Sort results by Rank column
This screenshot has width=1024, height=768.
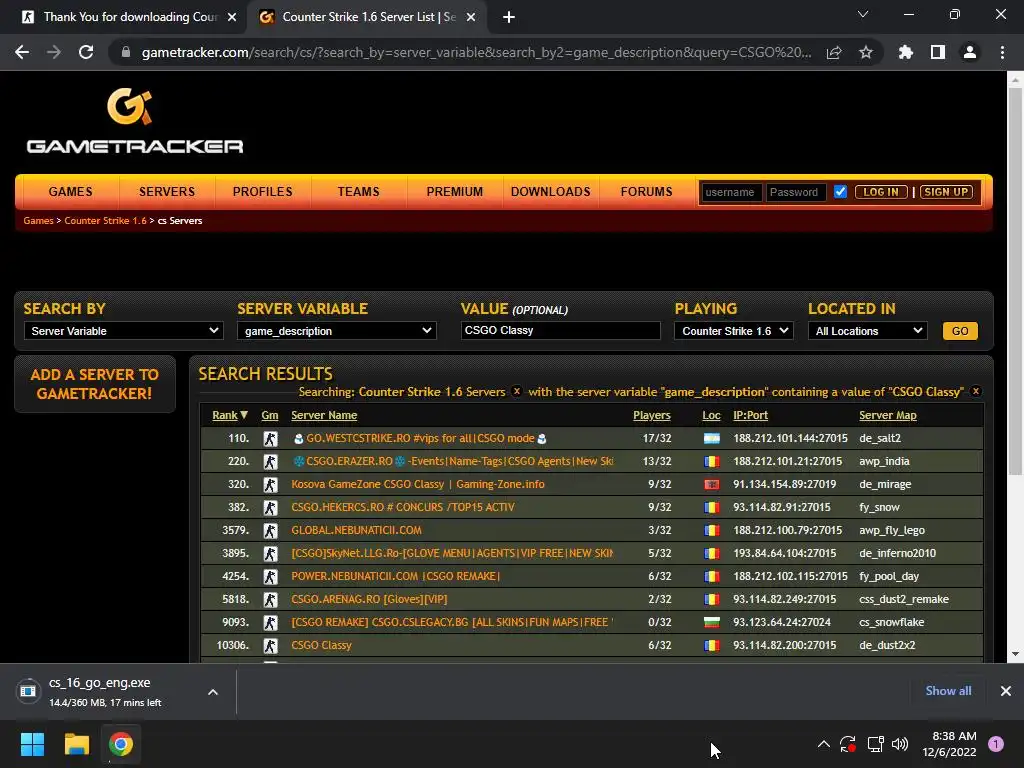(230, 415)
